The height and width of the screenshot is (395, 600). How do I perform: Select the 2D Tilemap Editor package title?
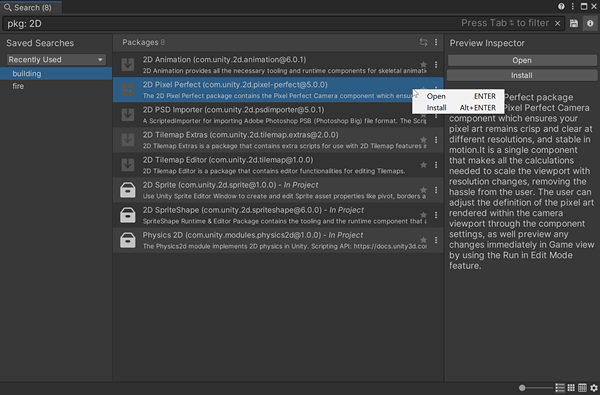click(228, 160)
